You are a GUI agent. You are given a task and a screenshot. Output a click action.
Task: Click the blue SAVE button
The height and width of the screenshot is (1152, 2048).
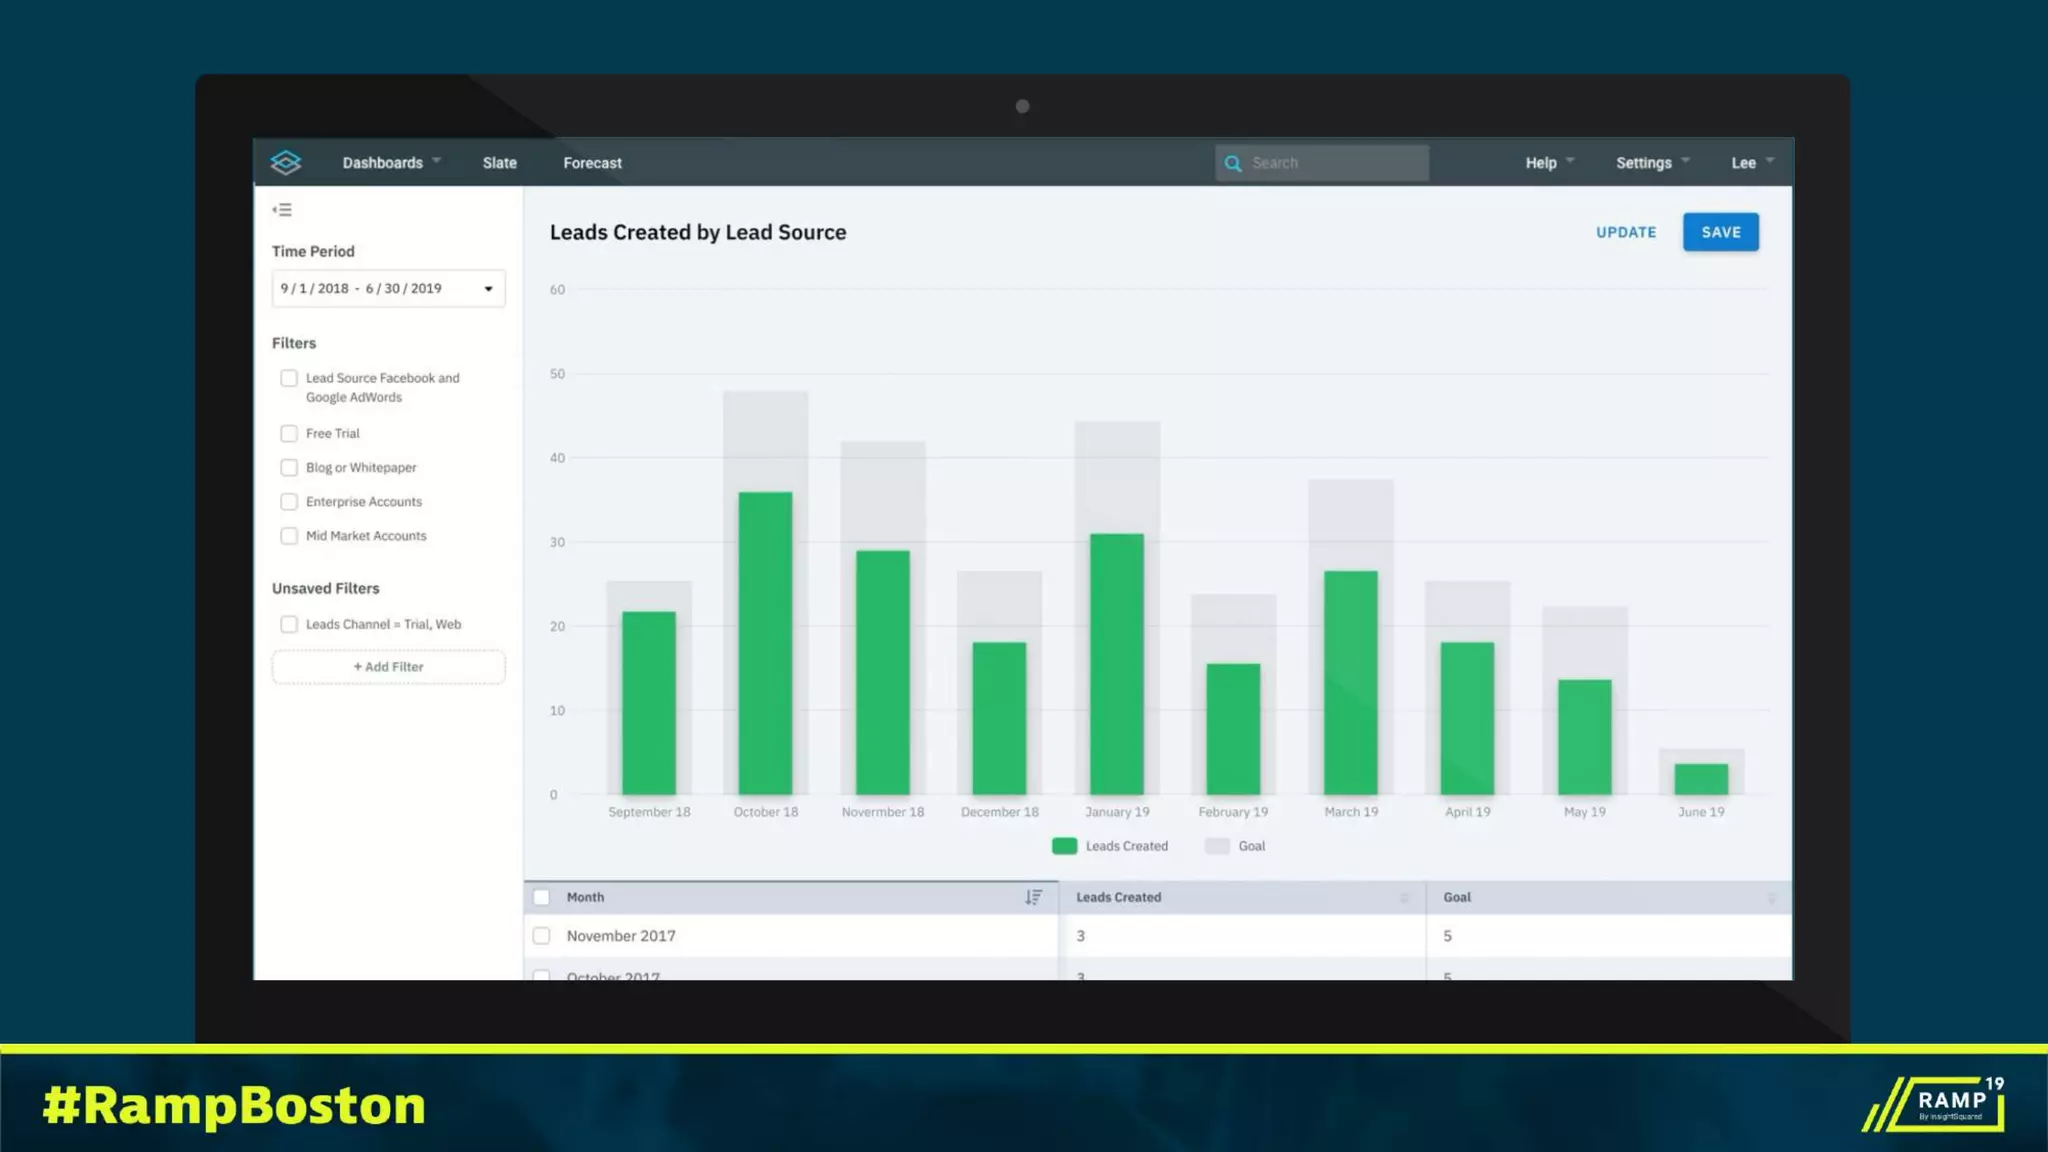click(1720, 232)
